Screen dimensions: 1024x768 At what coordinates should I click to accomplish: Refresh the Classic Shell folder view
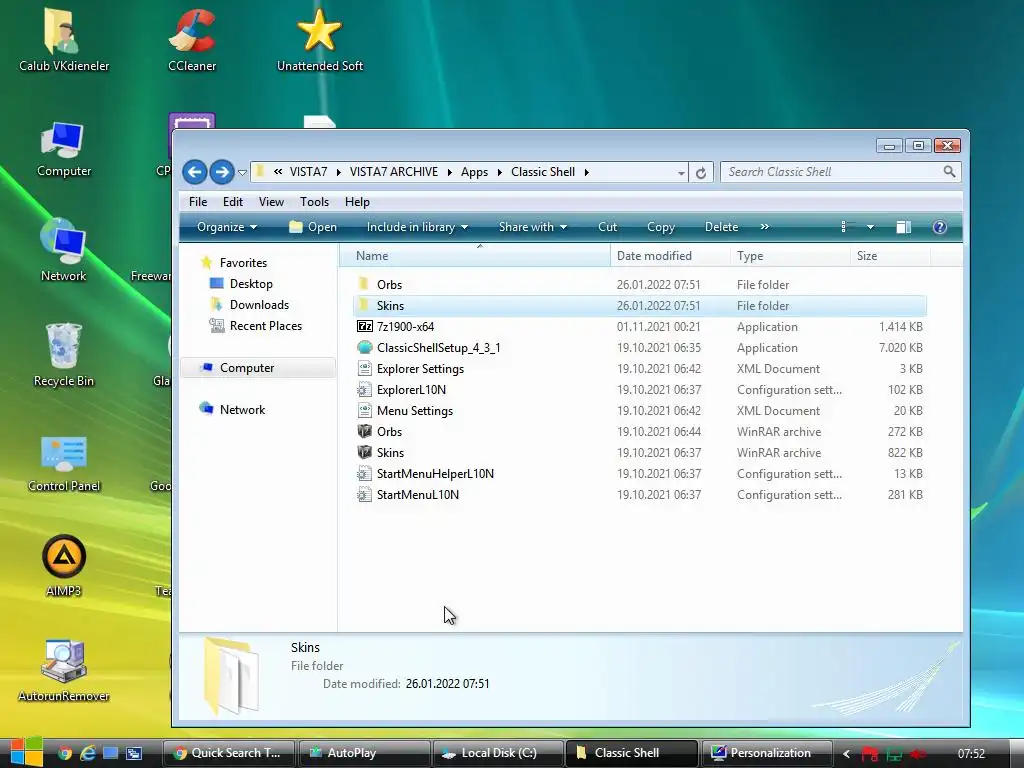pos(701,172)
